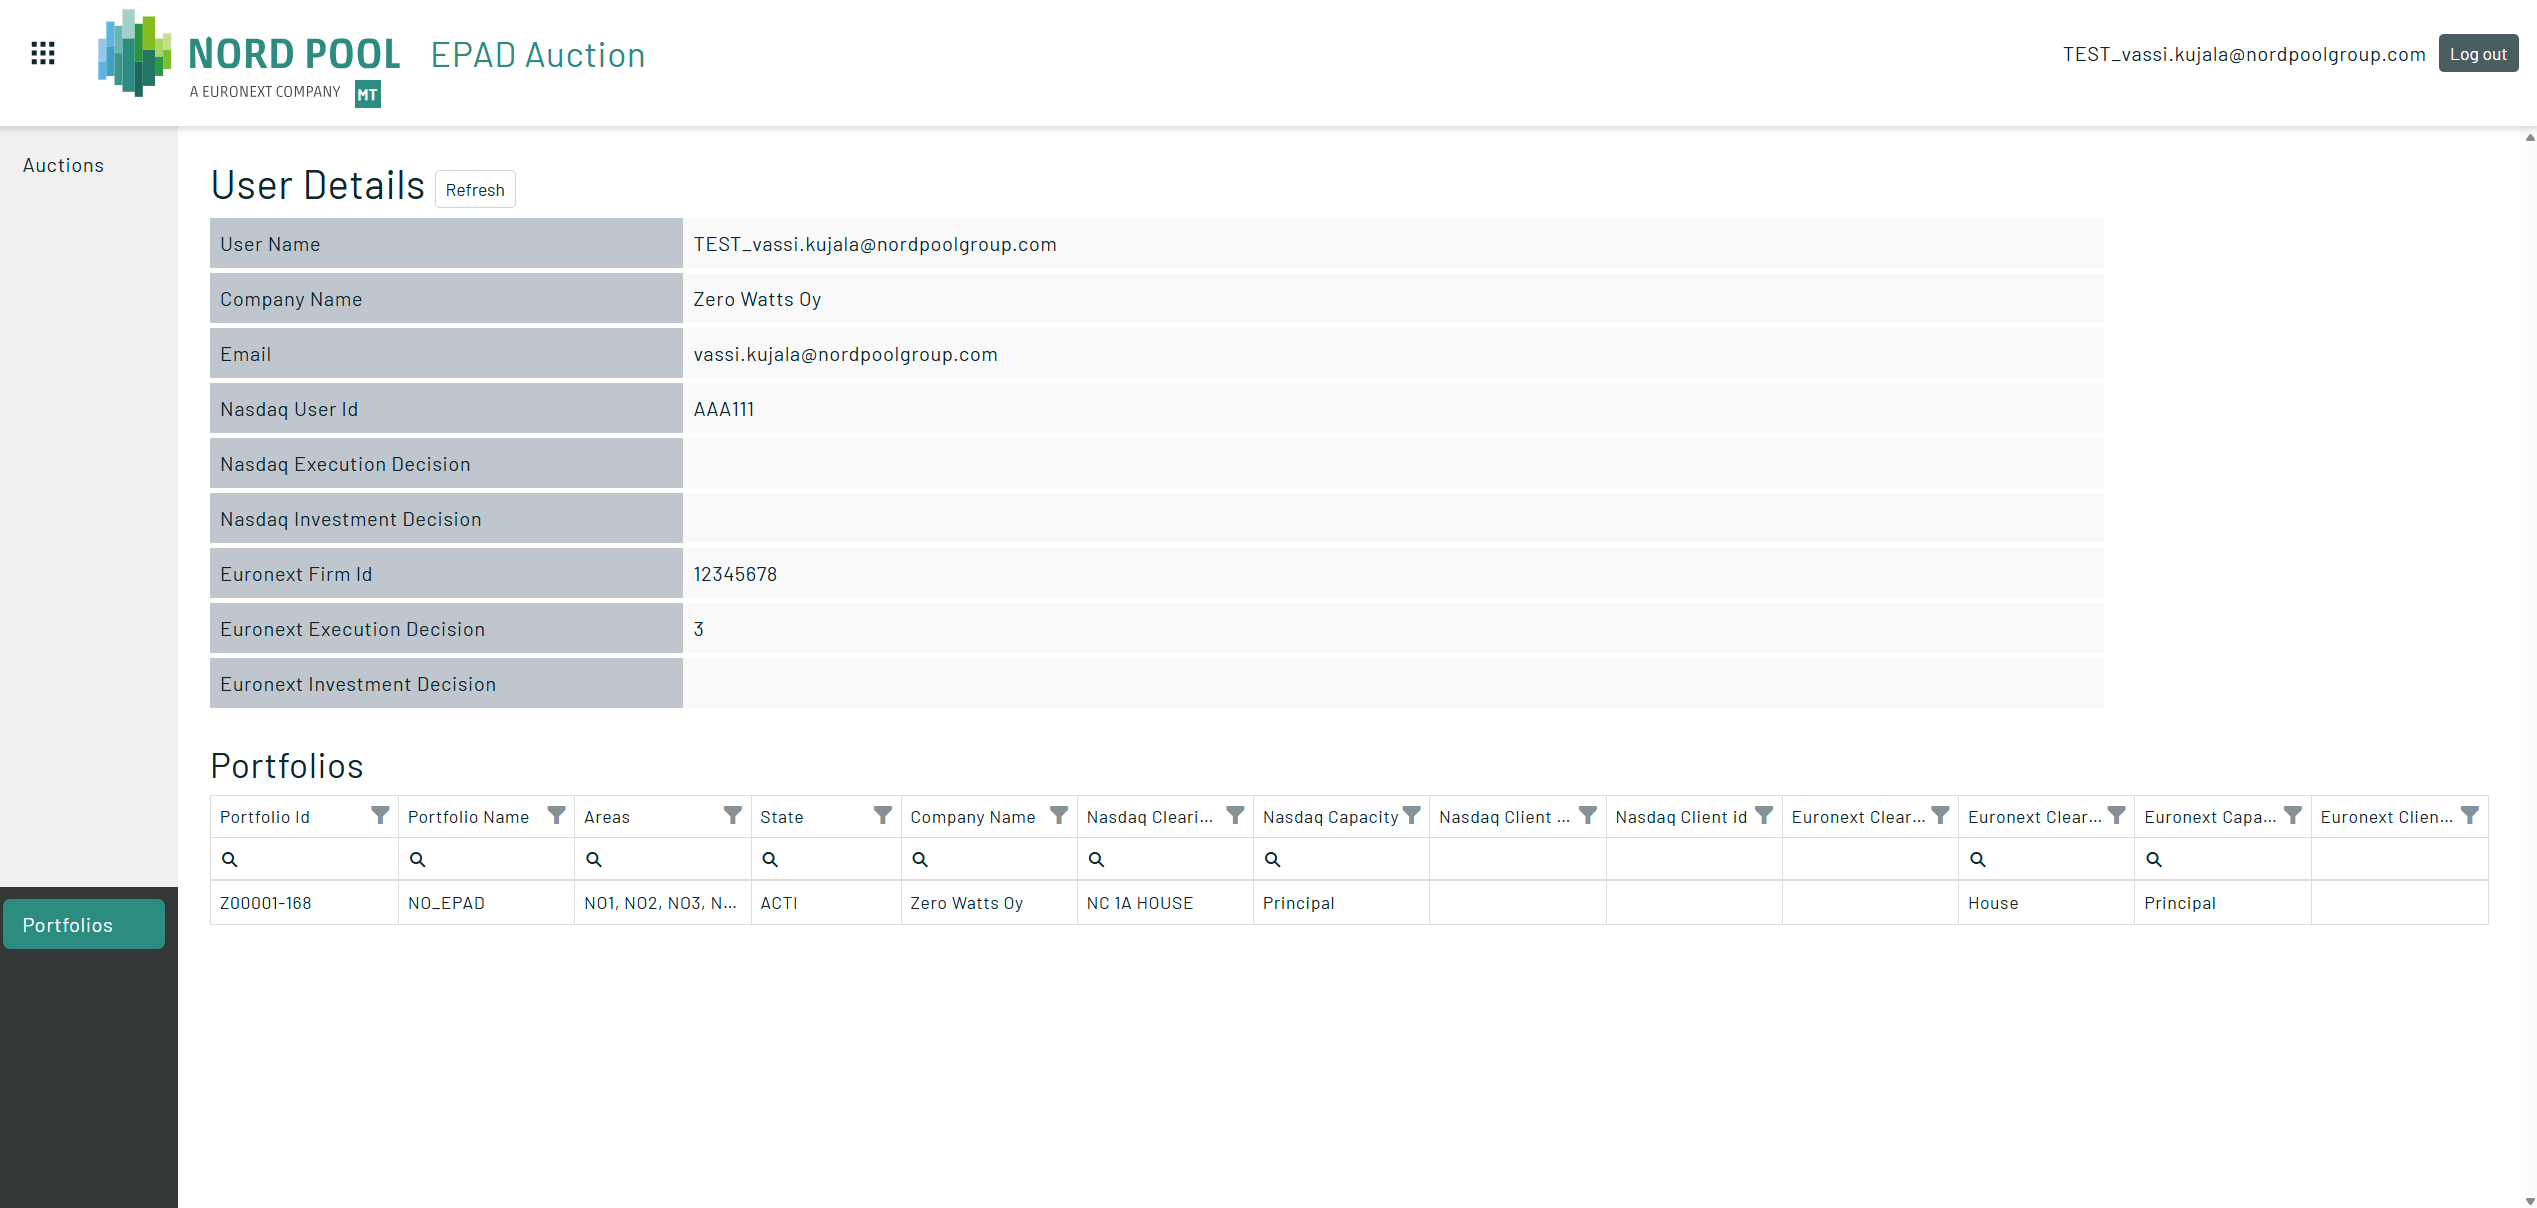The width and height of the screenshot is (2537, 1208).
Task: Click scroll down arrow on page scrollbar
Action: pyautogui.click(x=2530, y=1200)
